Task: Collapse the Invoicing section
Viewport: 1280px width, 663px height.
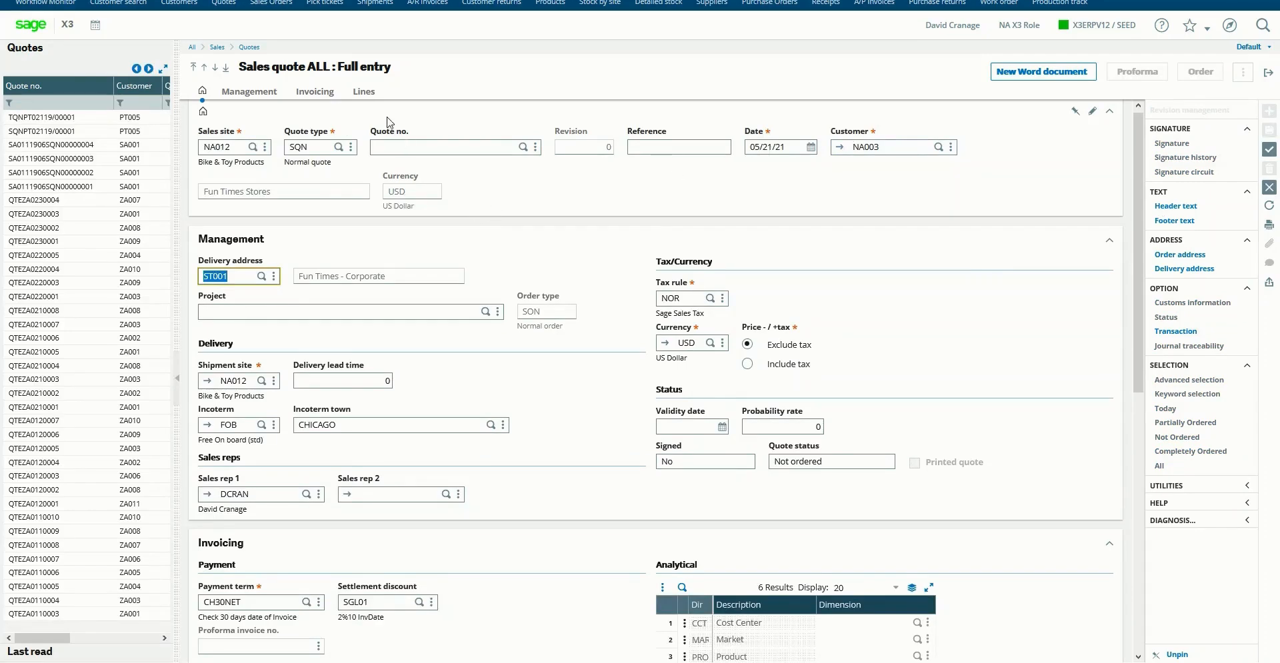Action: pos(1109,543)
